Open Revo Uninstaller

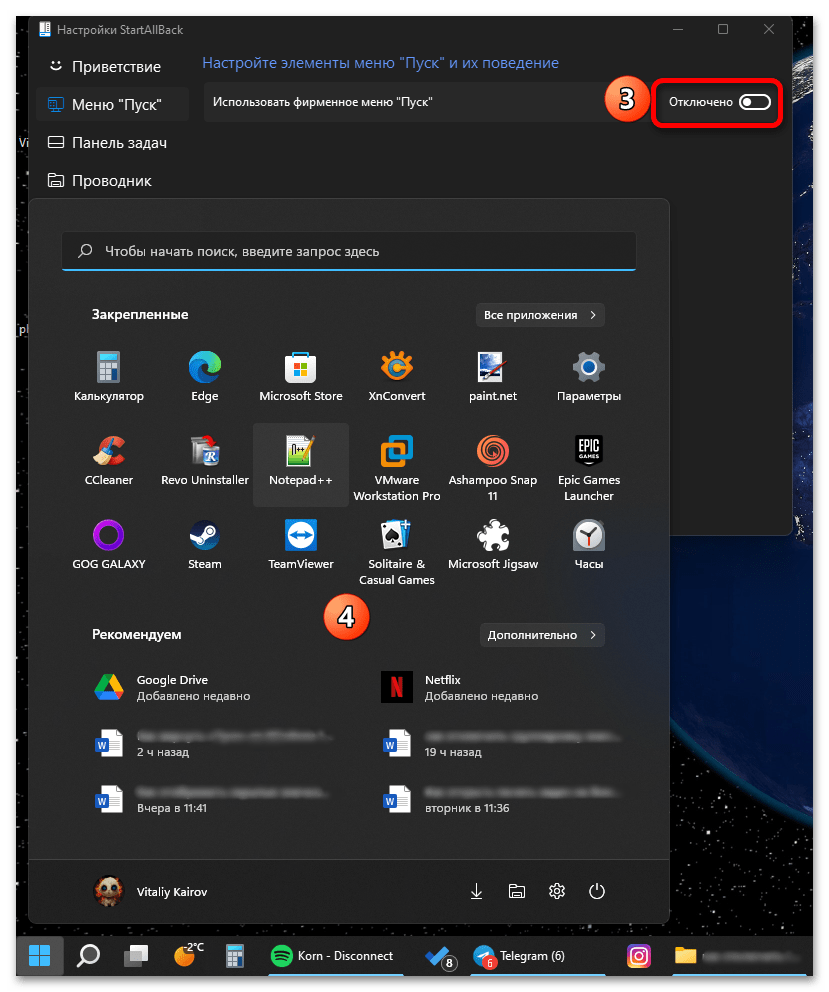(204, 461)
